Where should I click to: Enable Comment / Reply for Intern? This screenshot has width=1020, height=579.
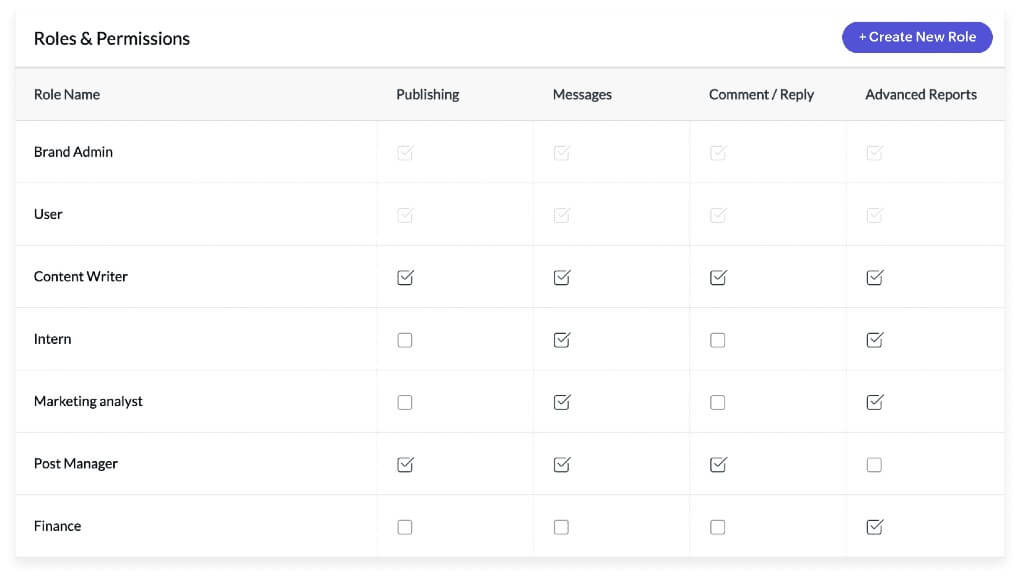[x=717, y=340]
